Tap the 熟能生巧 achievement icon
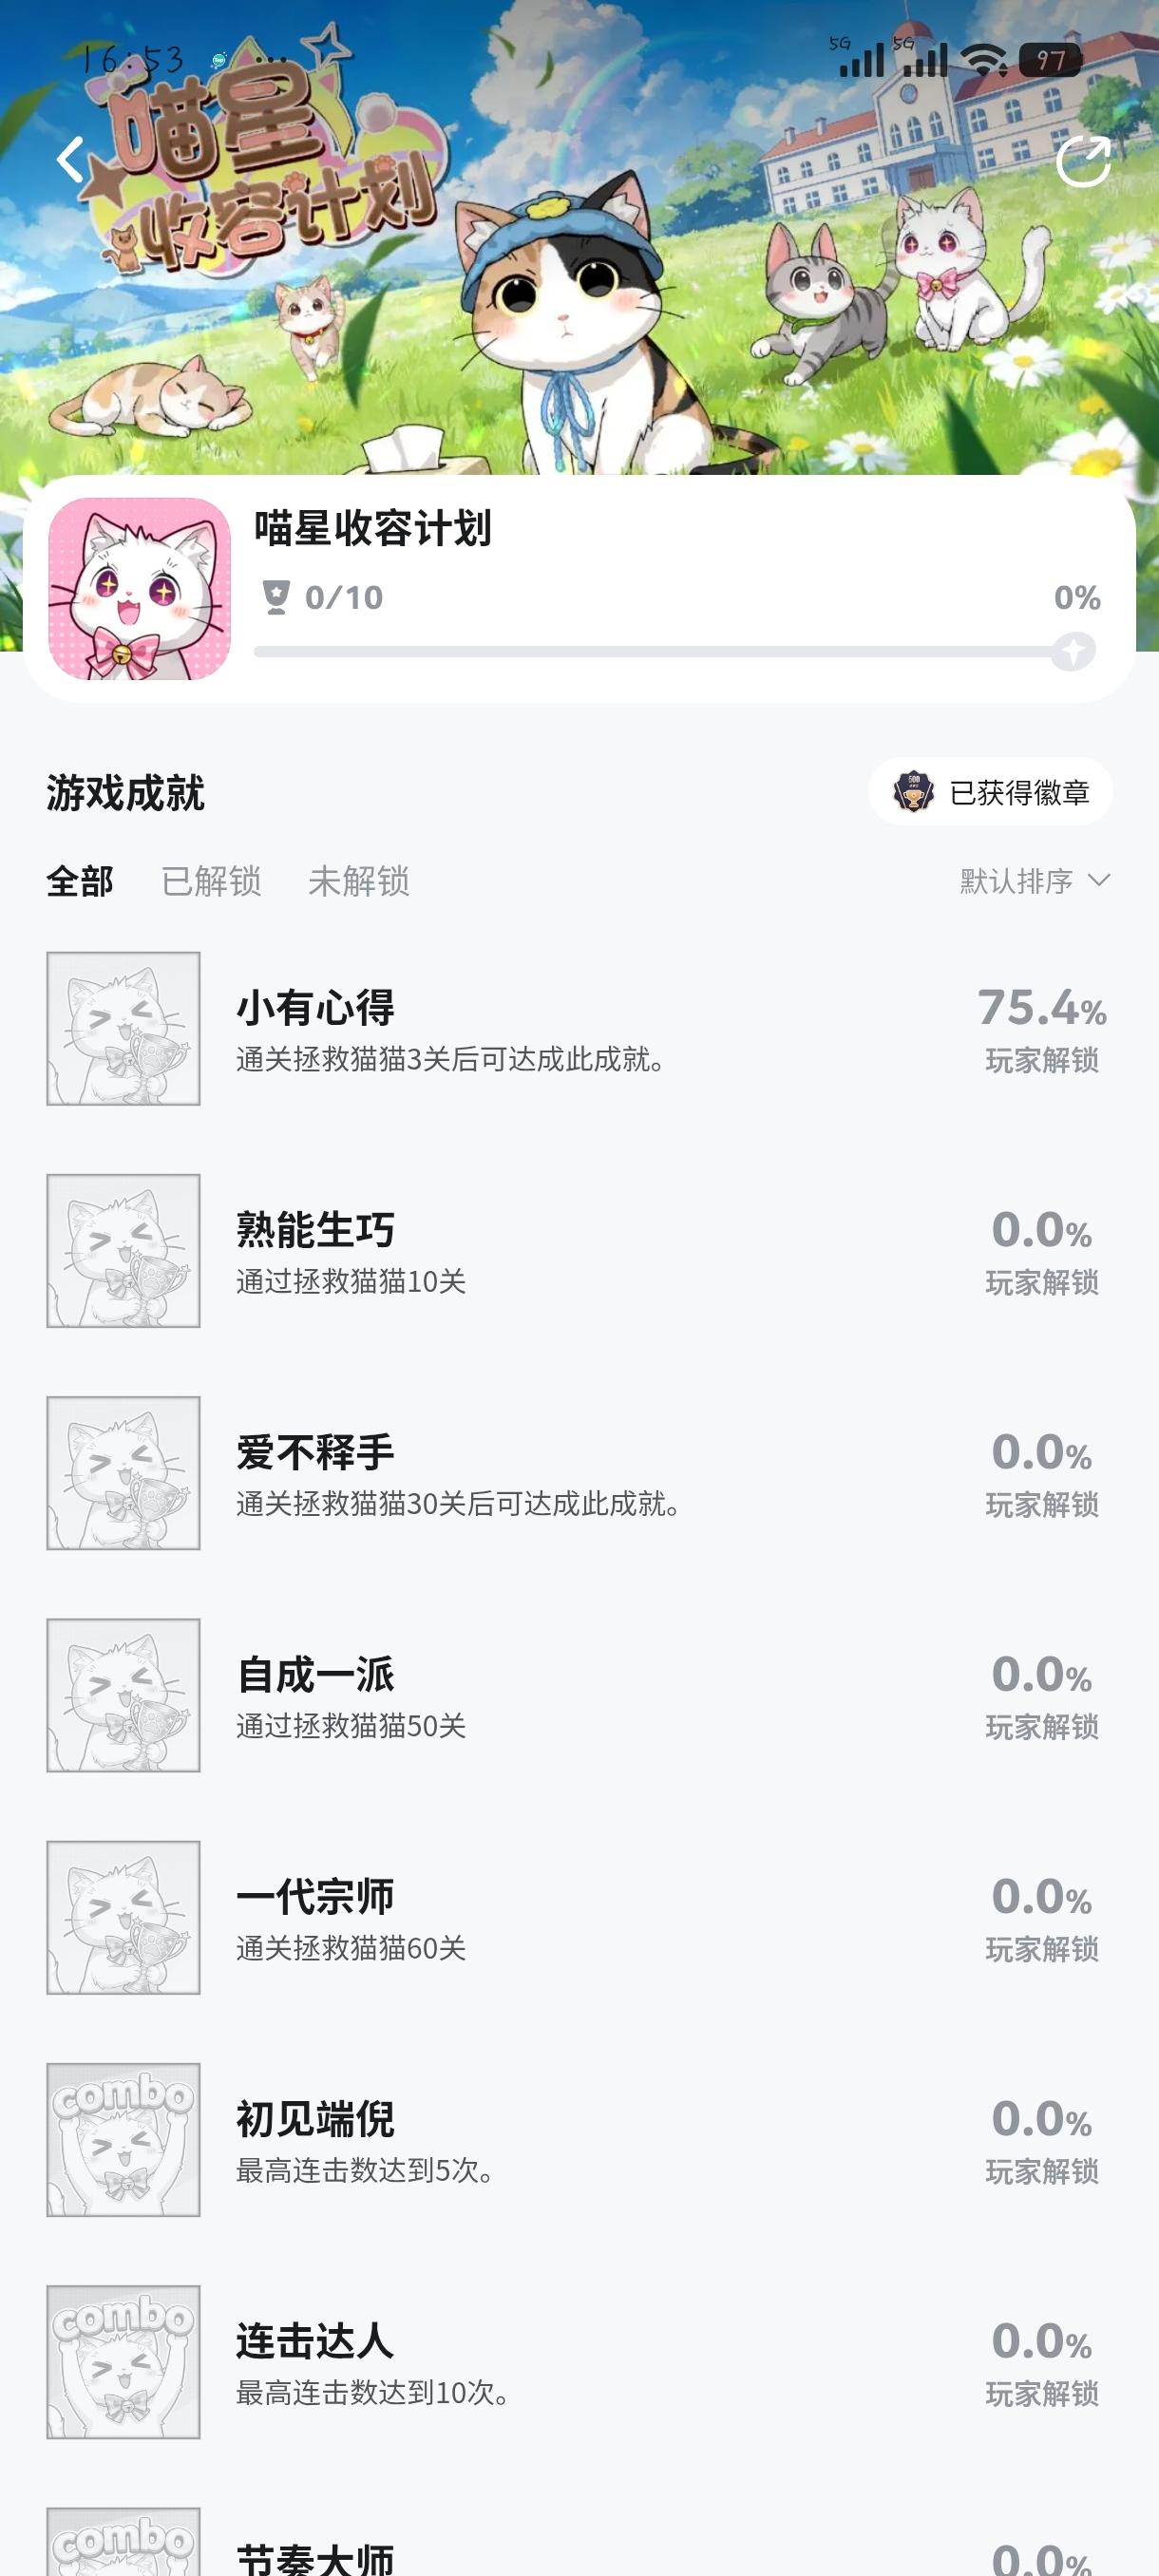Screen dimensions: 1159x2576 click(124, 1250)
